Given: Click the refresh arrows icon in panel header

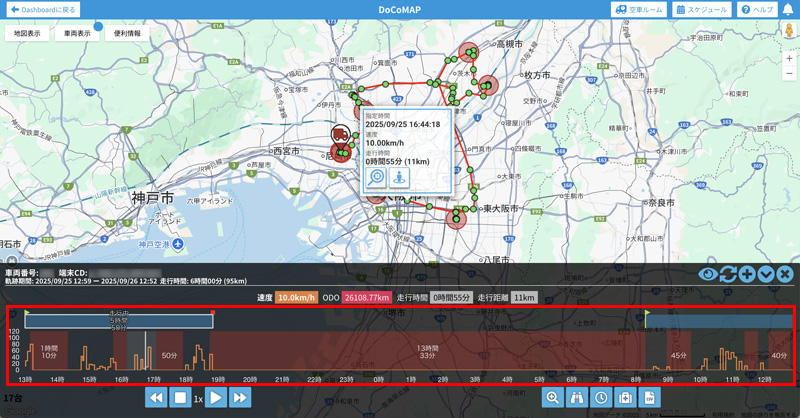Looking at the screenshot, I should [728, 274].
